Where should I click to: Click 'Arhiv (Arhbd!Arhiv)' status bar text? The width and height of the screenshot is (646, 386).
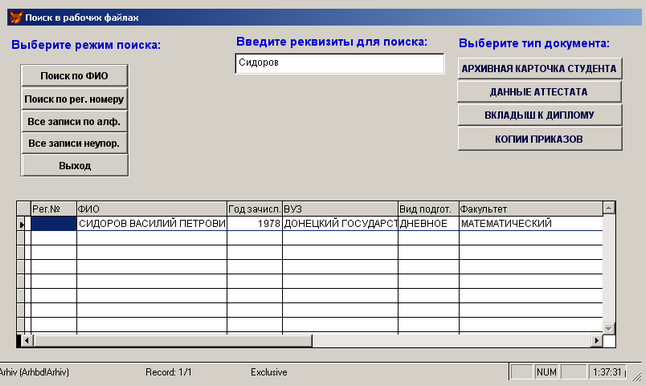[34, 372]
